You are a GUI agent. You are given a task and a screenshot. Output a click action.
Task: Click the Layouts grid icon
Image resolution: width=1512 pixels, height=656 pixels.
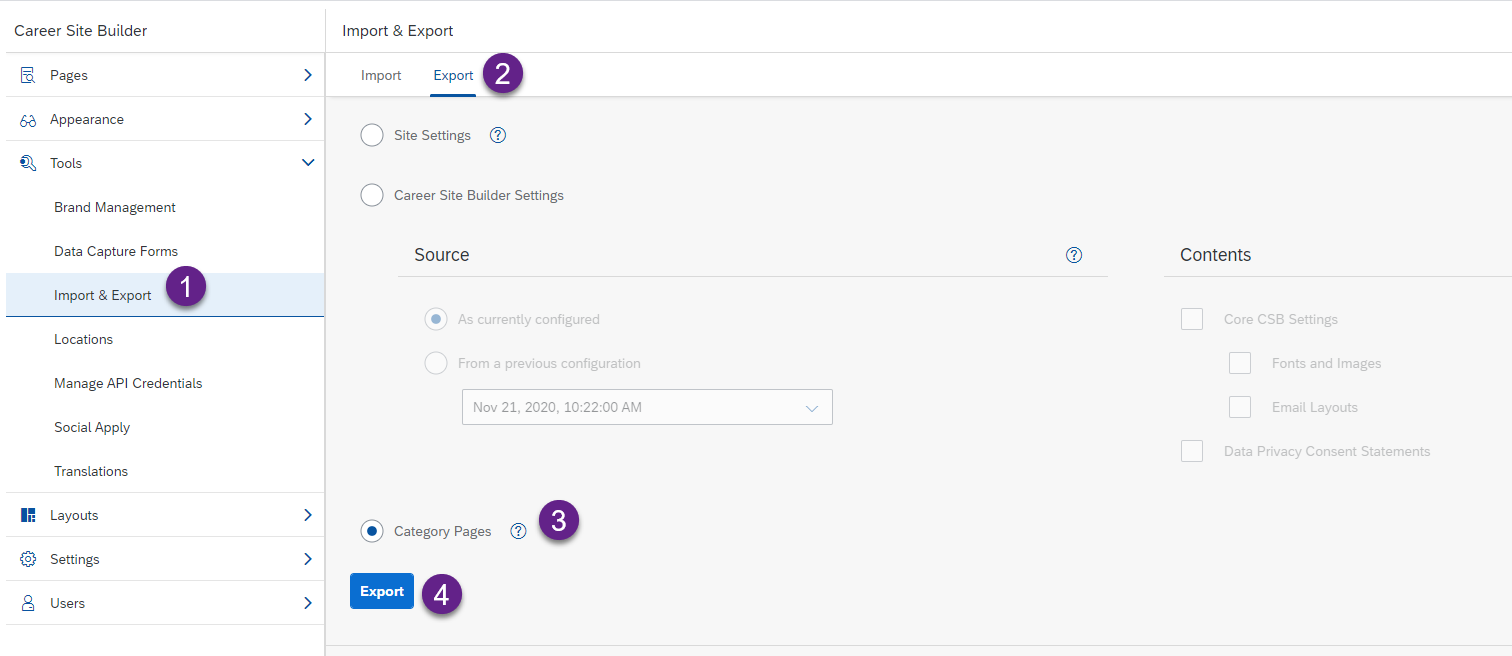(x=28, y=515)
